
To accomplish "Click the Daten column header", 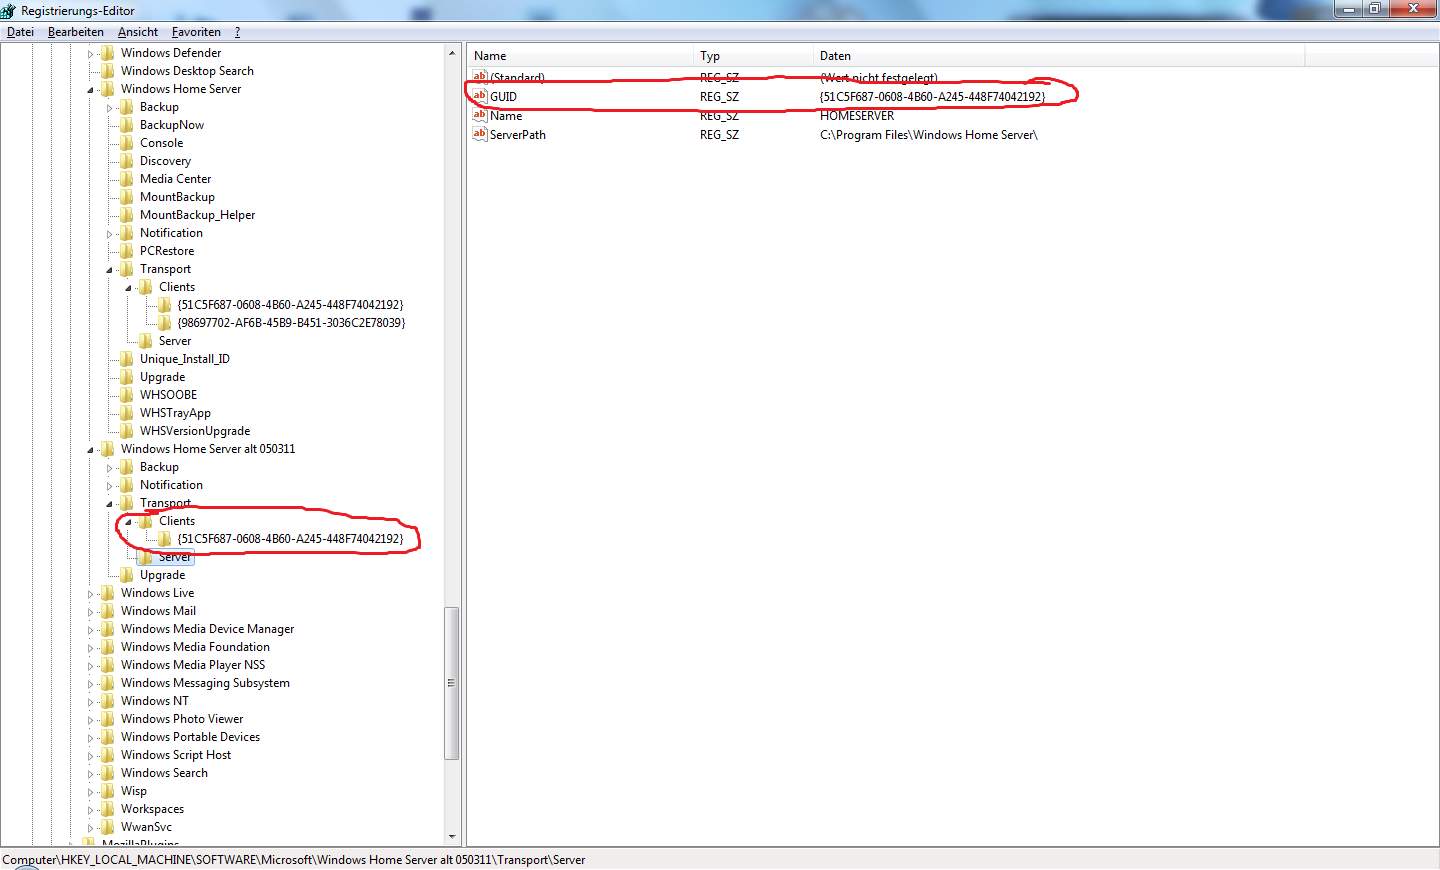I will [1059, 56].
